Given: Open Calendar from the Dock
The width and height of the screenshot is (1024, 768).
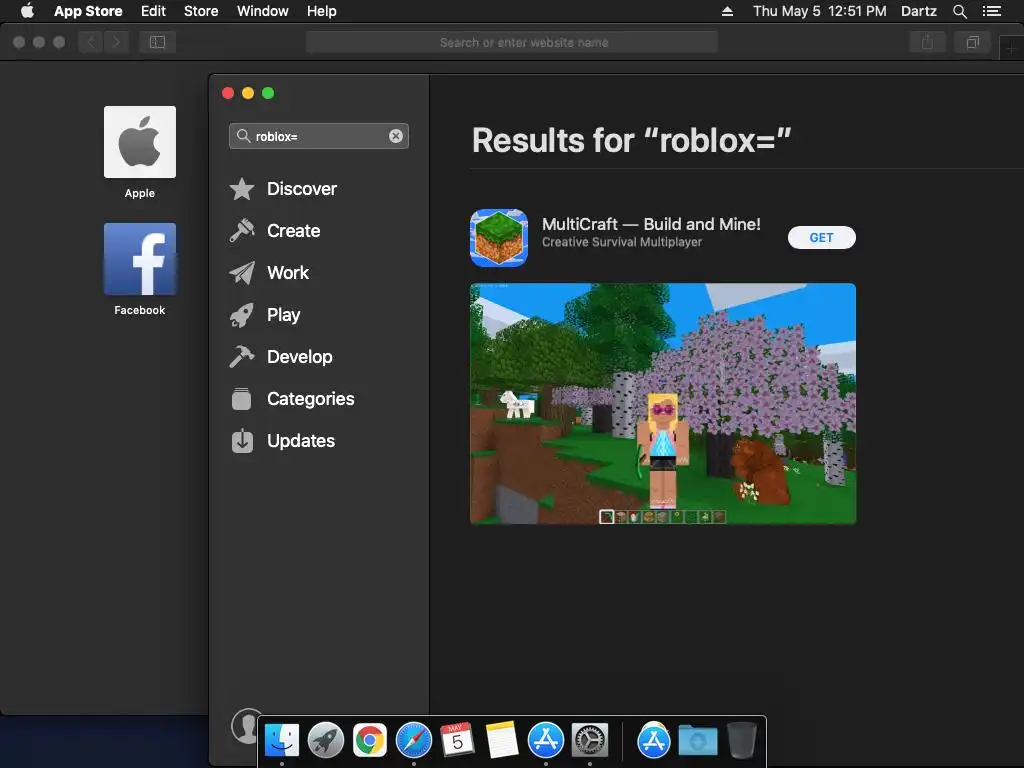Looking at the screenshot, I should coord(457,740).
